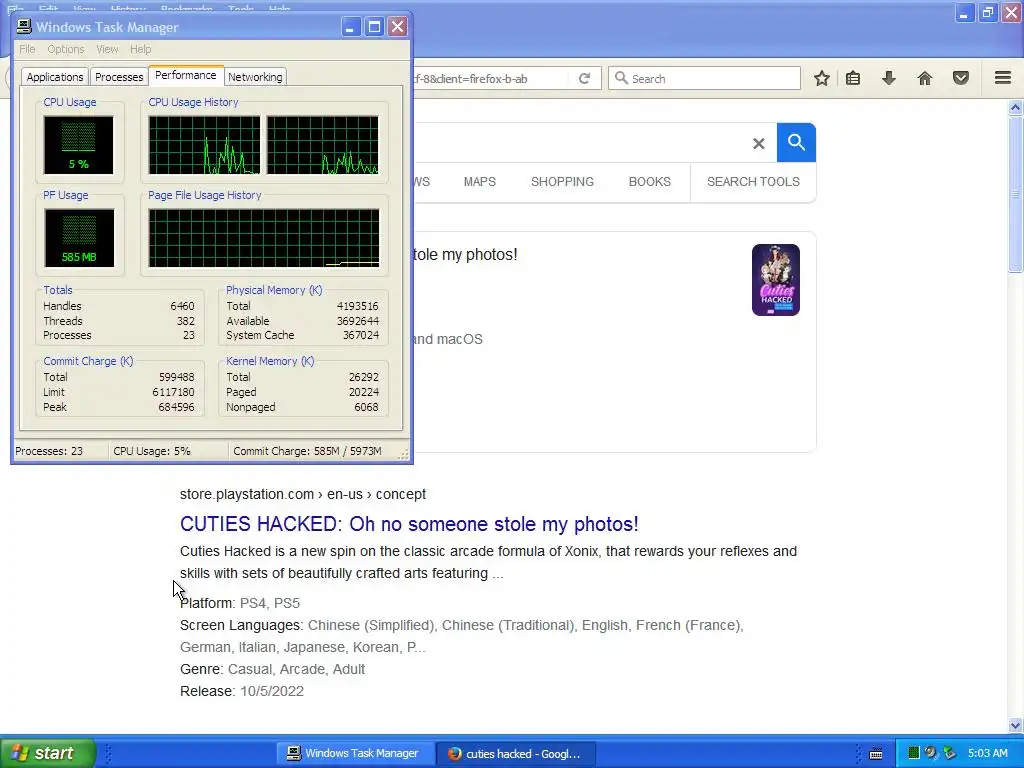Open Task Manager View menu
The width and height of the screenshot is (1024, 768).
107,49
